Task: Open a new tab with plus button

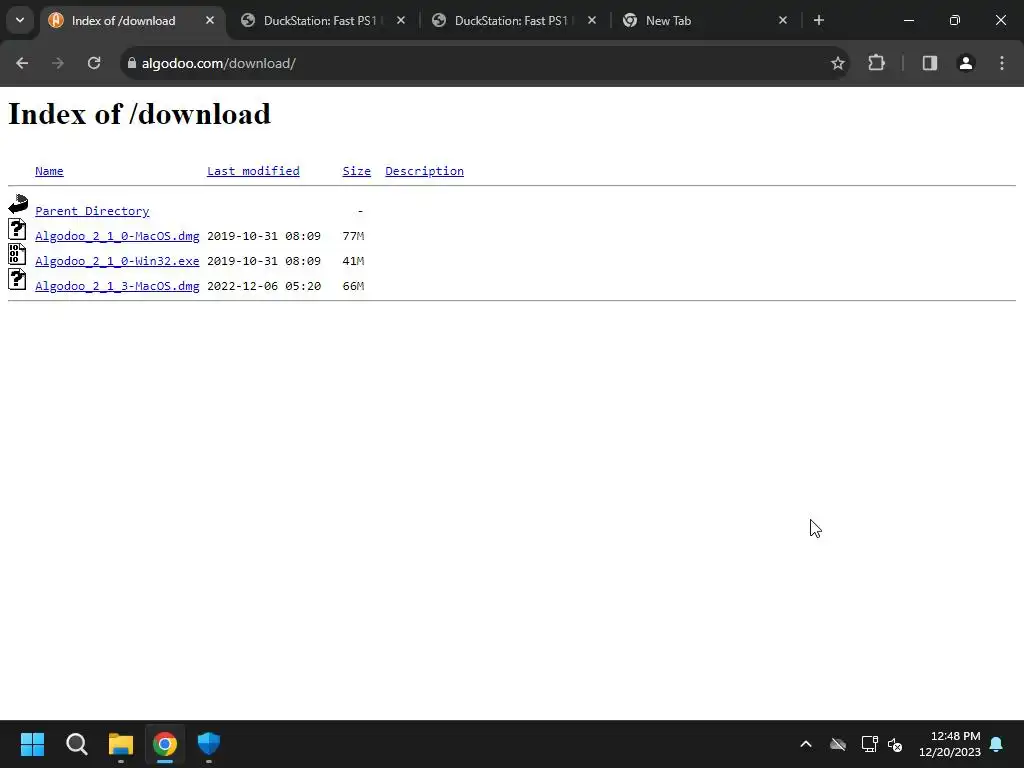Action: (819, 20)
